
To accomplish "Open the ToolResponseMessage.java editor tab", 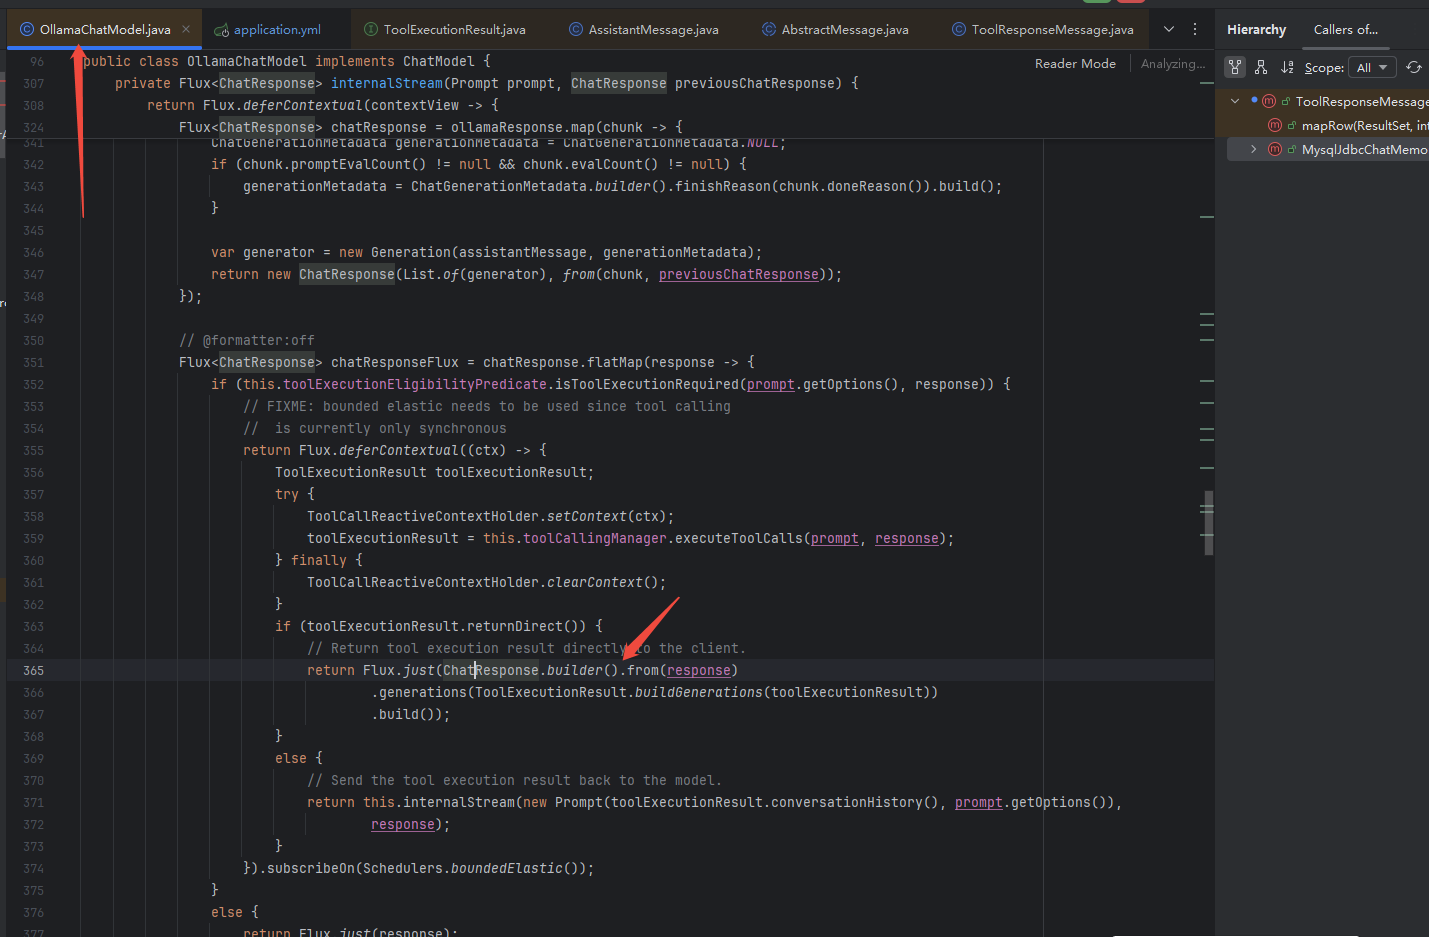I will [1043, 30].
